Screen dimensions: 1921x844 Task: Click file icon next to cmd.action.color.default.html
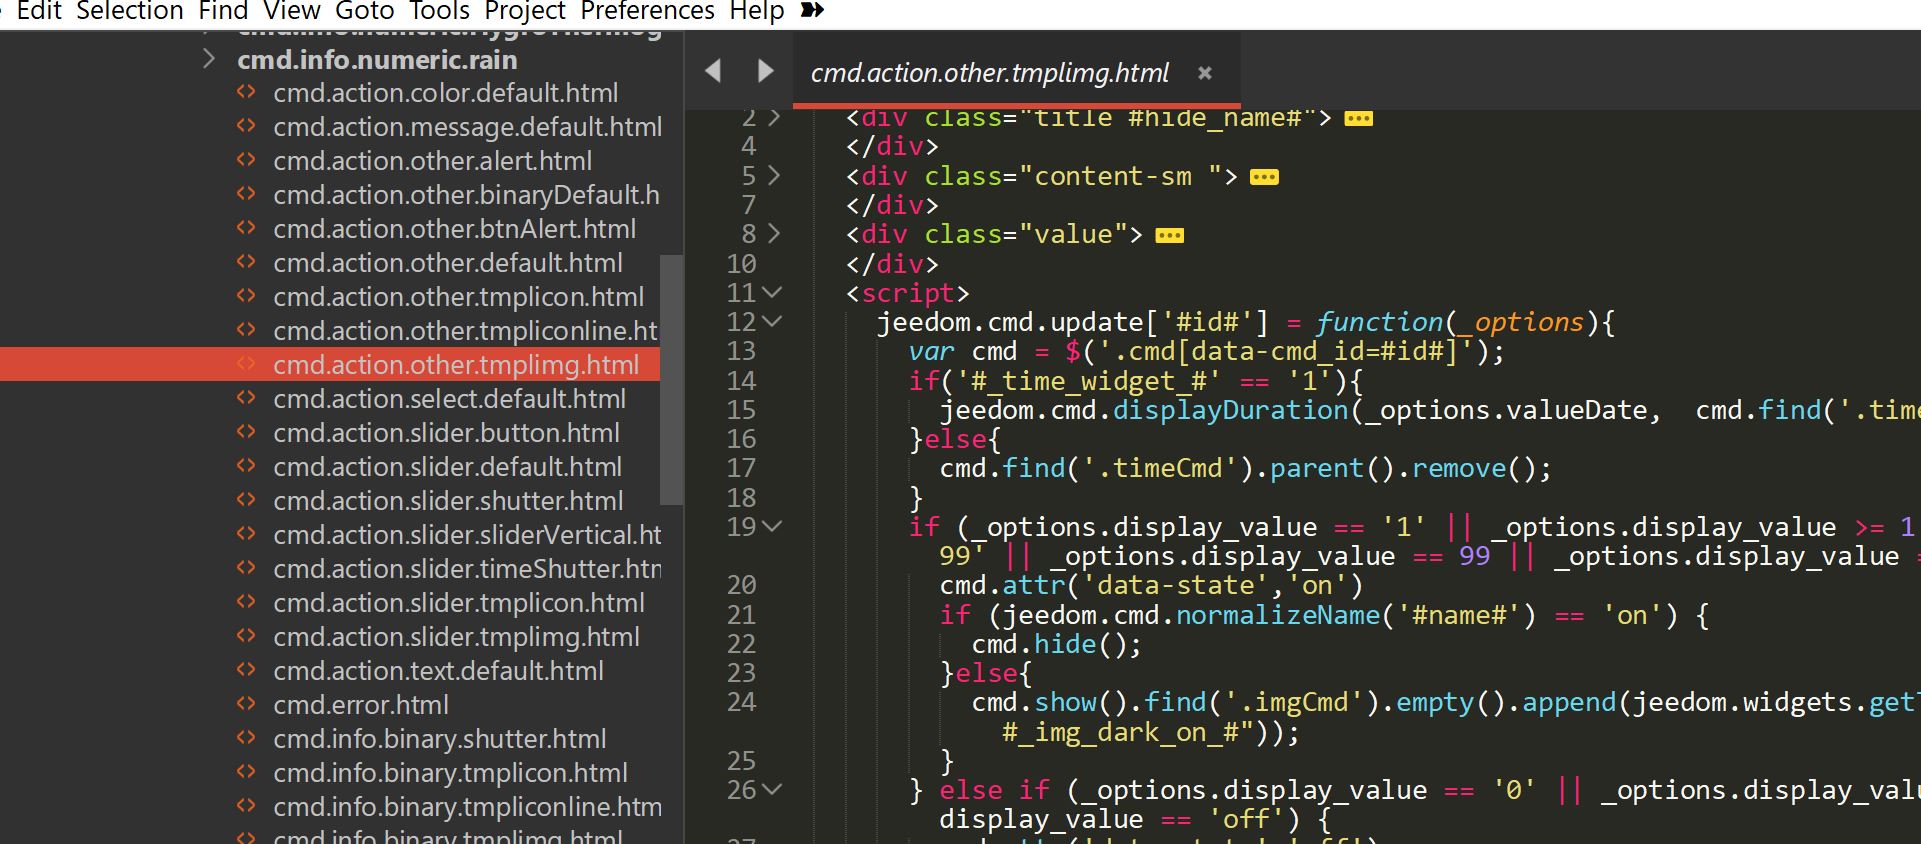246,93
